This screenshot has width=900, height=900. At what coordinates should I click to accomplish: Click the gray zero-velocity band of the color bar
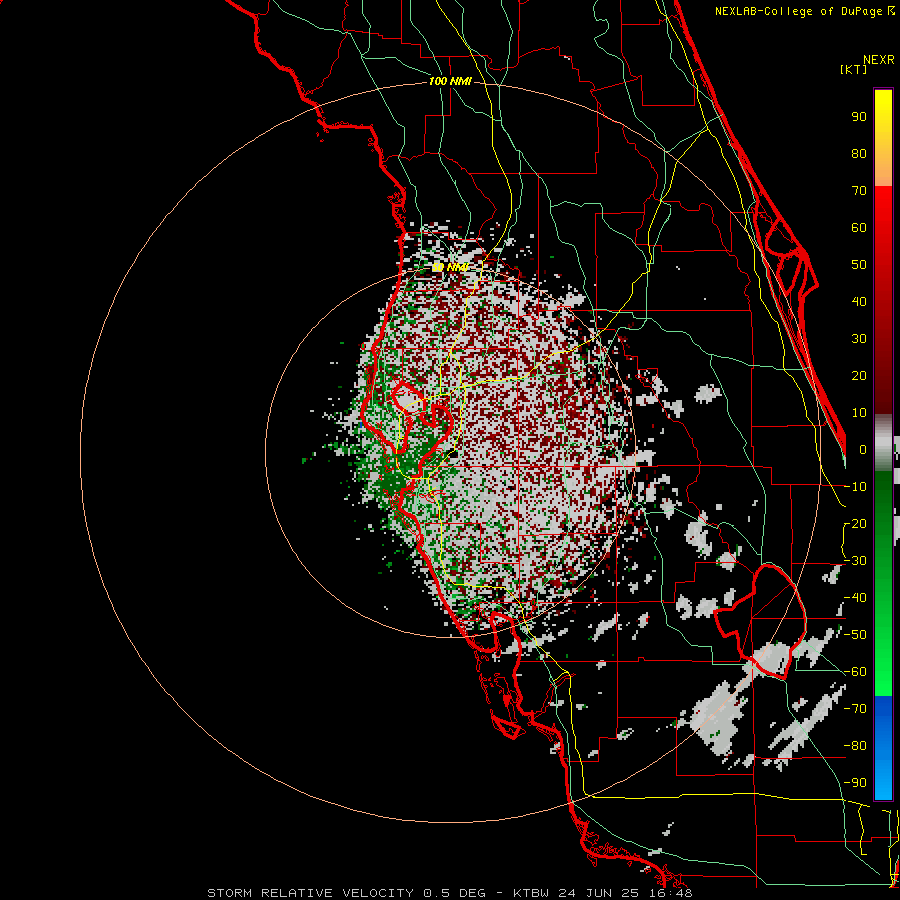pyautogui.click(x=883, y=442)
